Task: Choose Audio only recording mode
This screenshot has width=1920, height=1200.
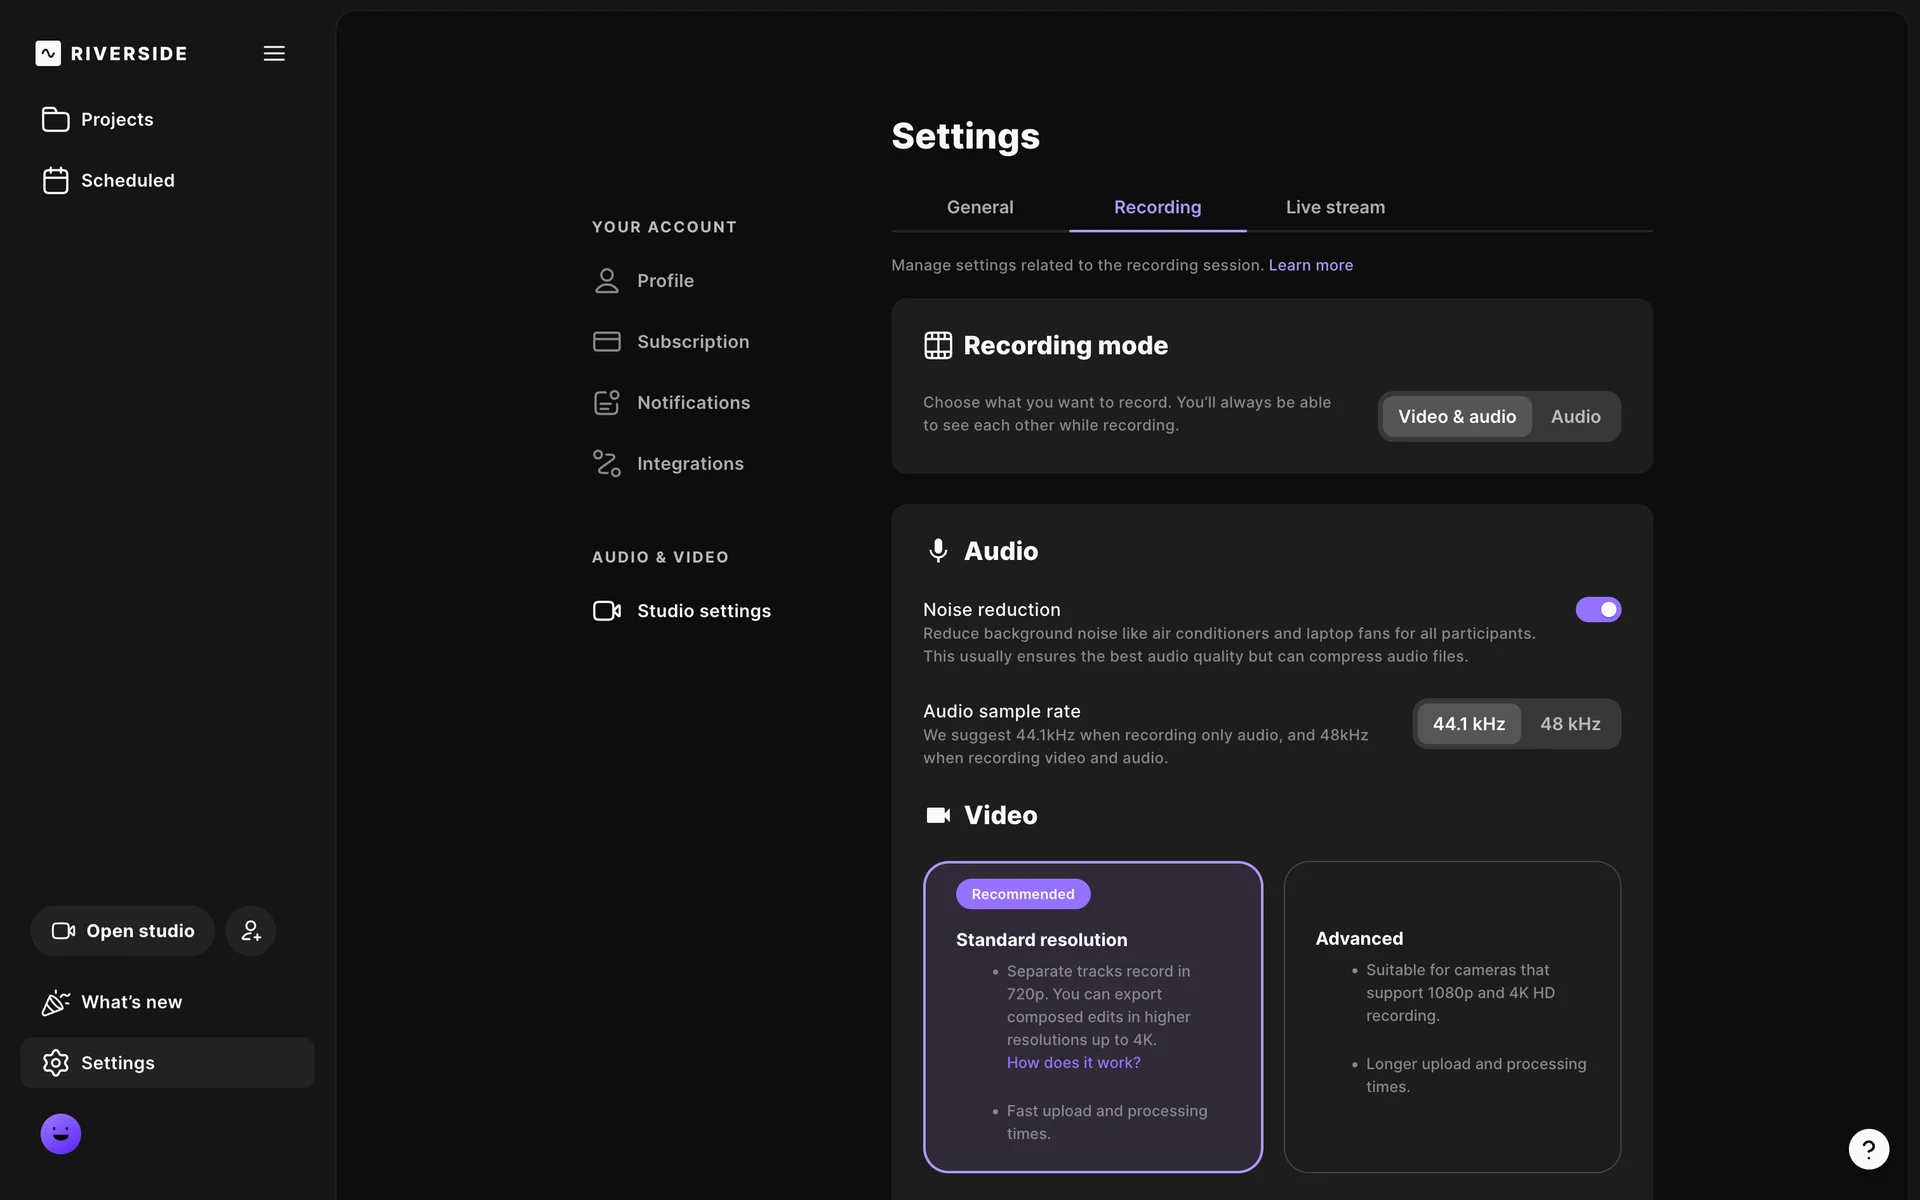Action: pos(1575,417)
